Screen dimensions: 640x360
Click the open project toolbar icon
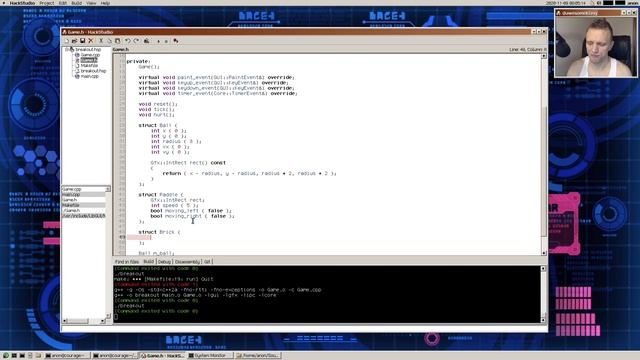pos(74,41)
